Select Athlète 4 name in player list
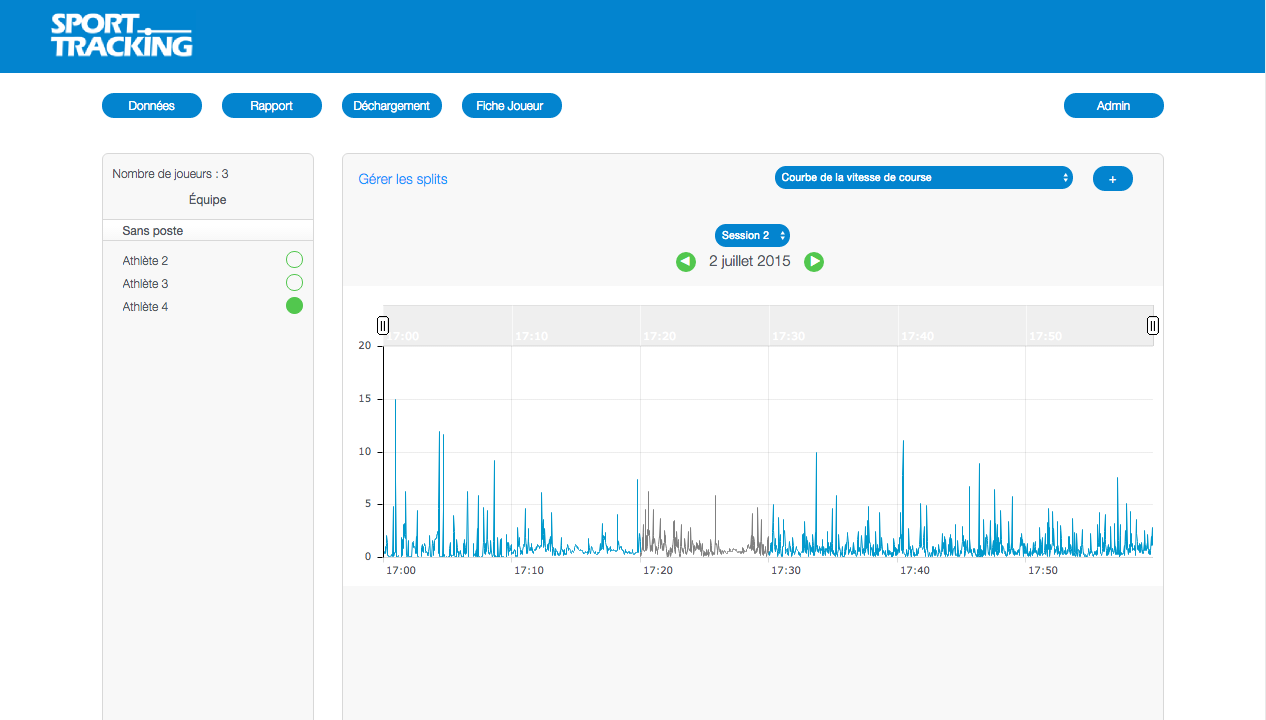This screenshot has width=1266, height=720. tap(146, 307)
